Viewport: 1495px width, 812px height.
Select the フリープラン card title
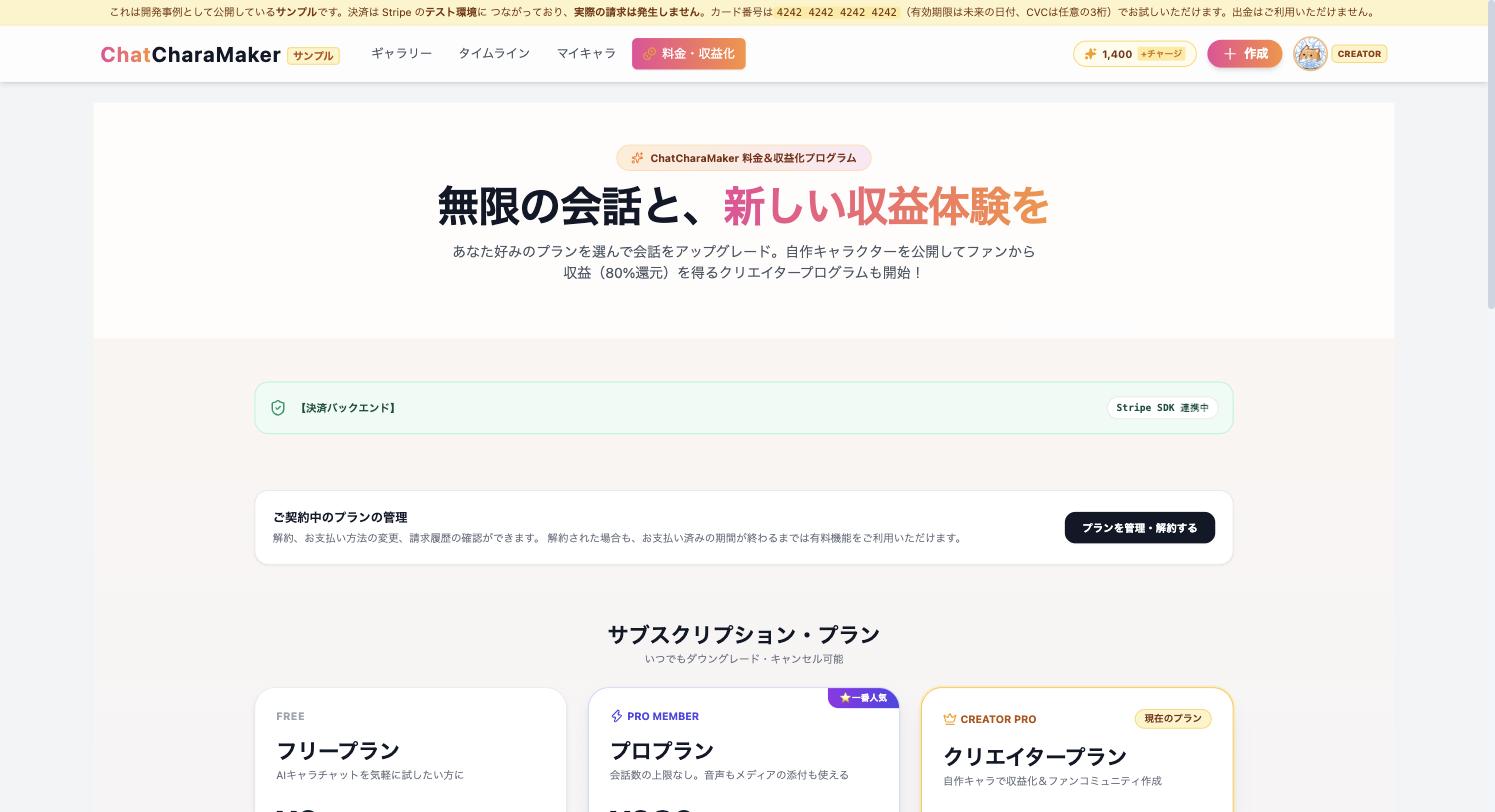[338, 750]
